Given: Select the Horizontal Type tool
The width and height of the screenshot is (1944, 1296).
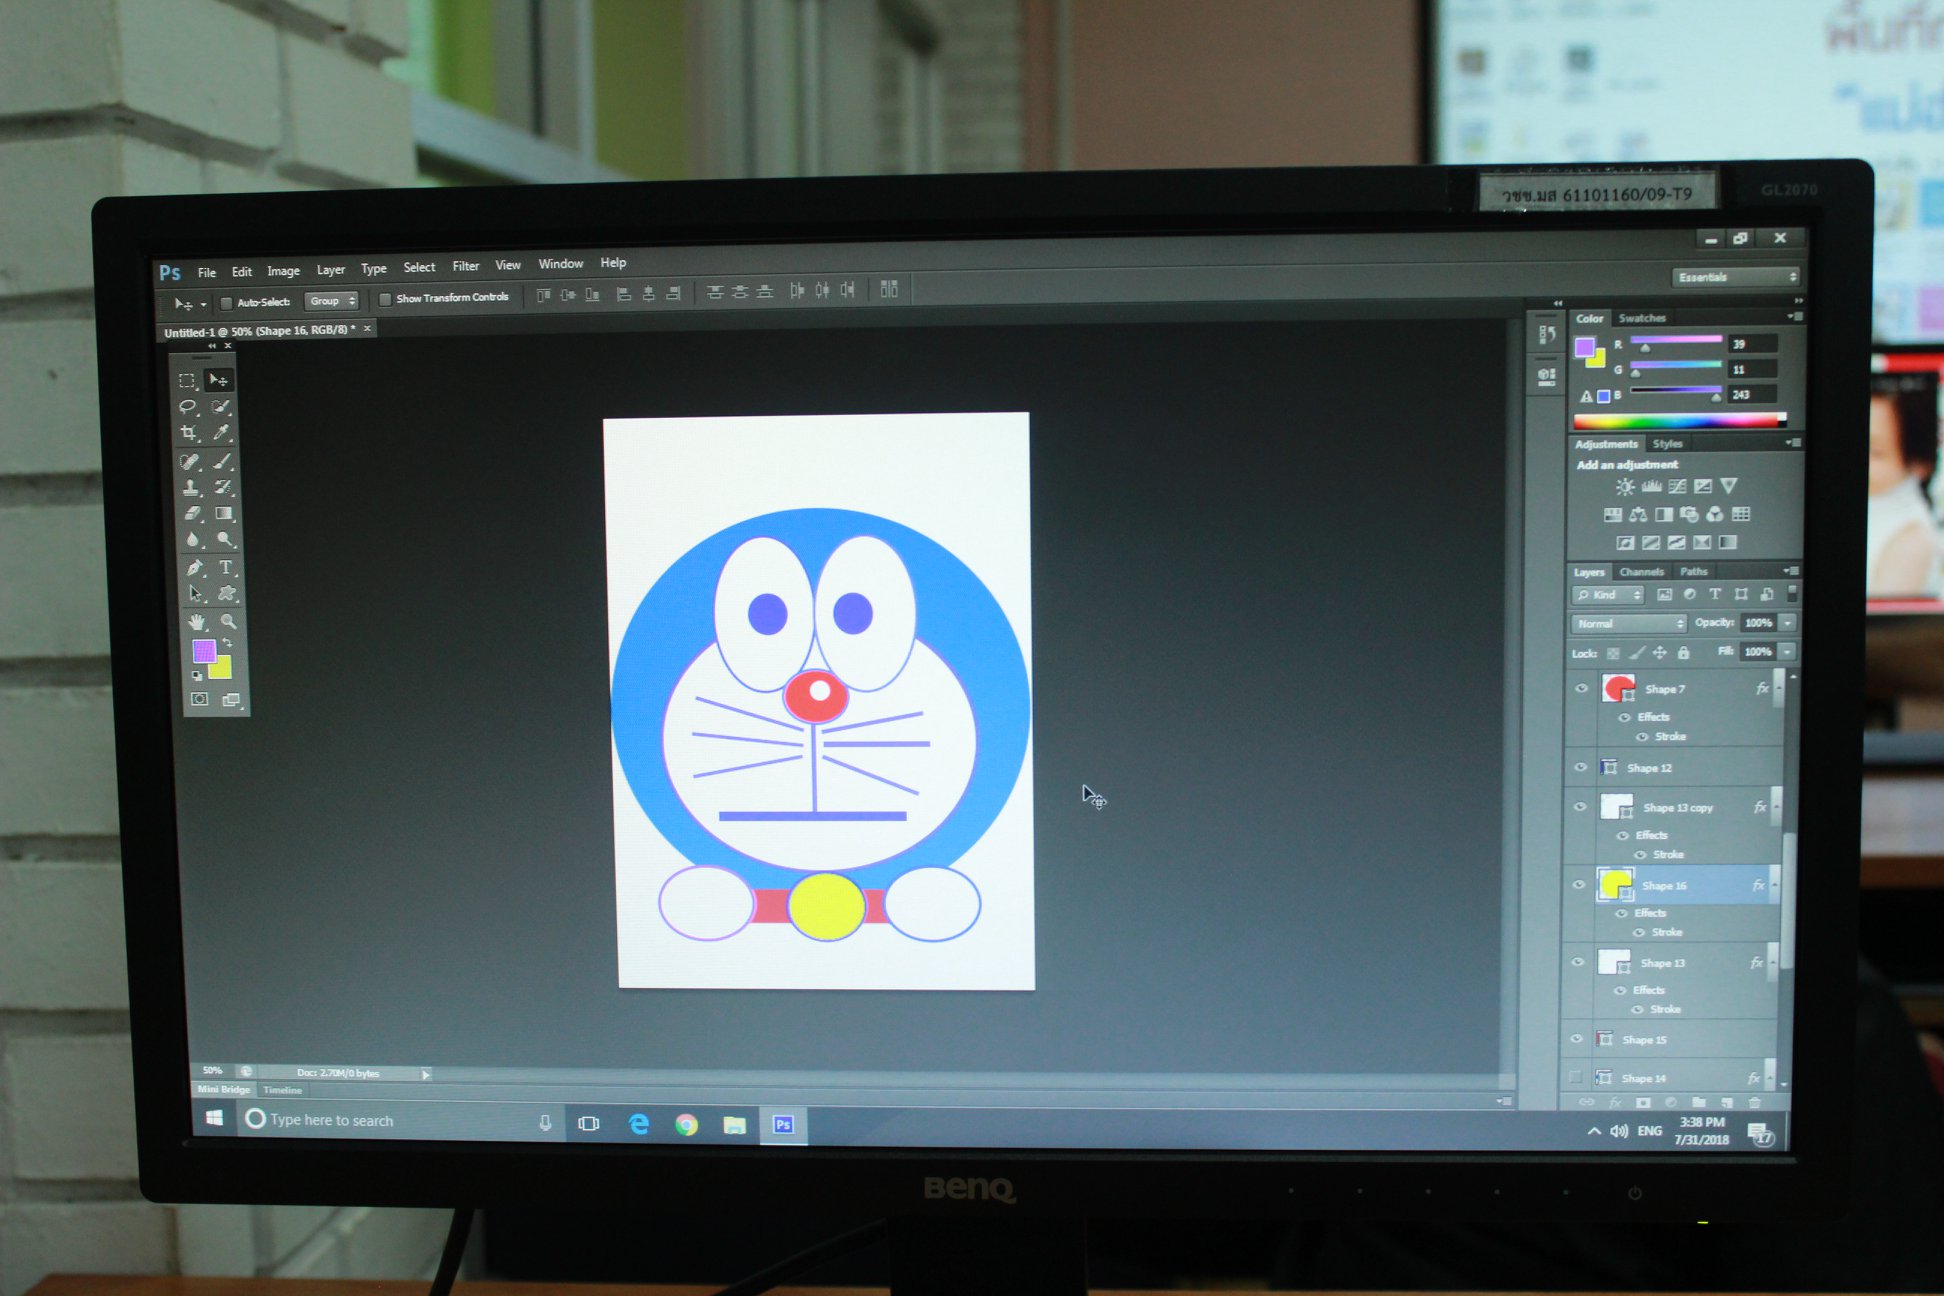Looking at the screenshot, I should coord(226,567).
